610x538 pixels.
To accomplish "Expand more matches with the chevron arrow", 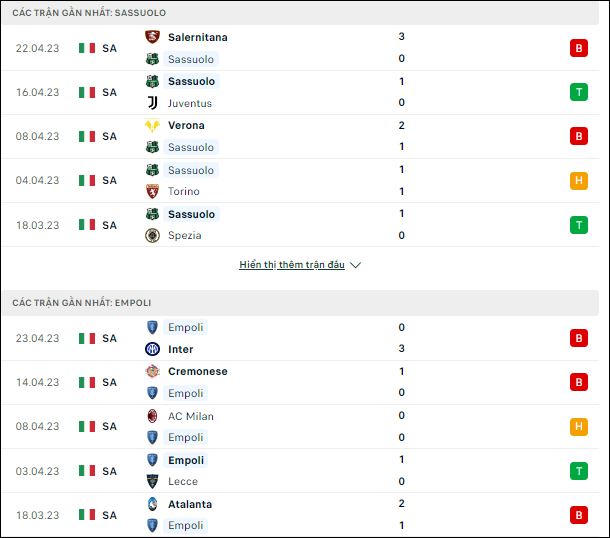I will tap(355, 265).
